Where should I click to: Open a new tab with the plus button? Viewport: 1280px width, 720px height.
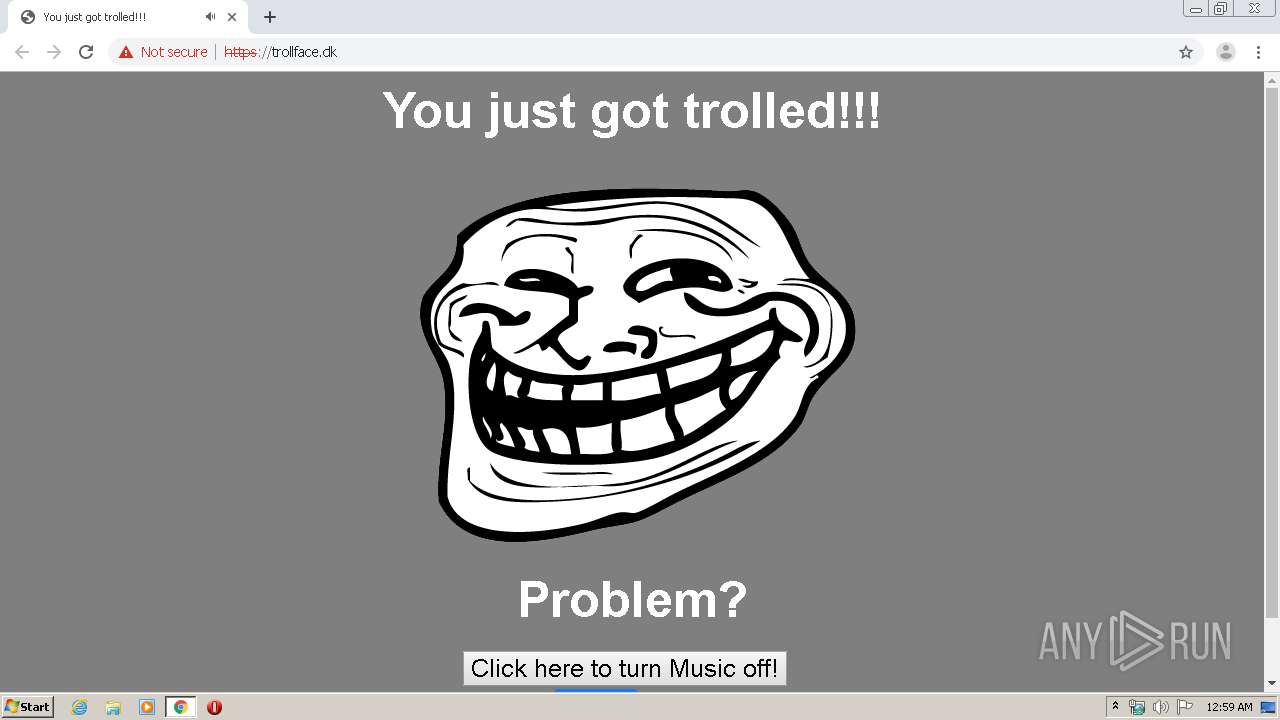[x=270, y=17]
